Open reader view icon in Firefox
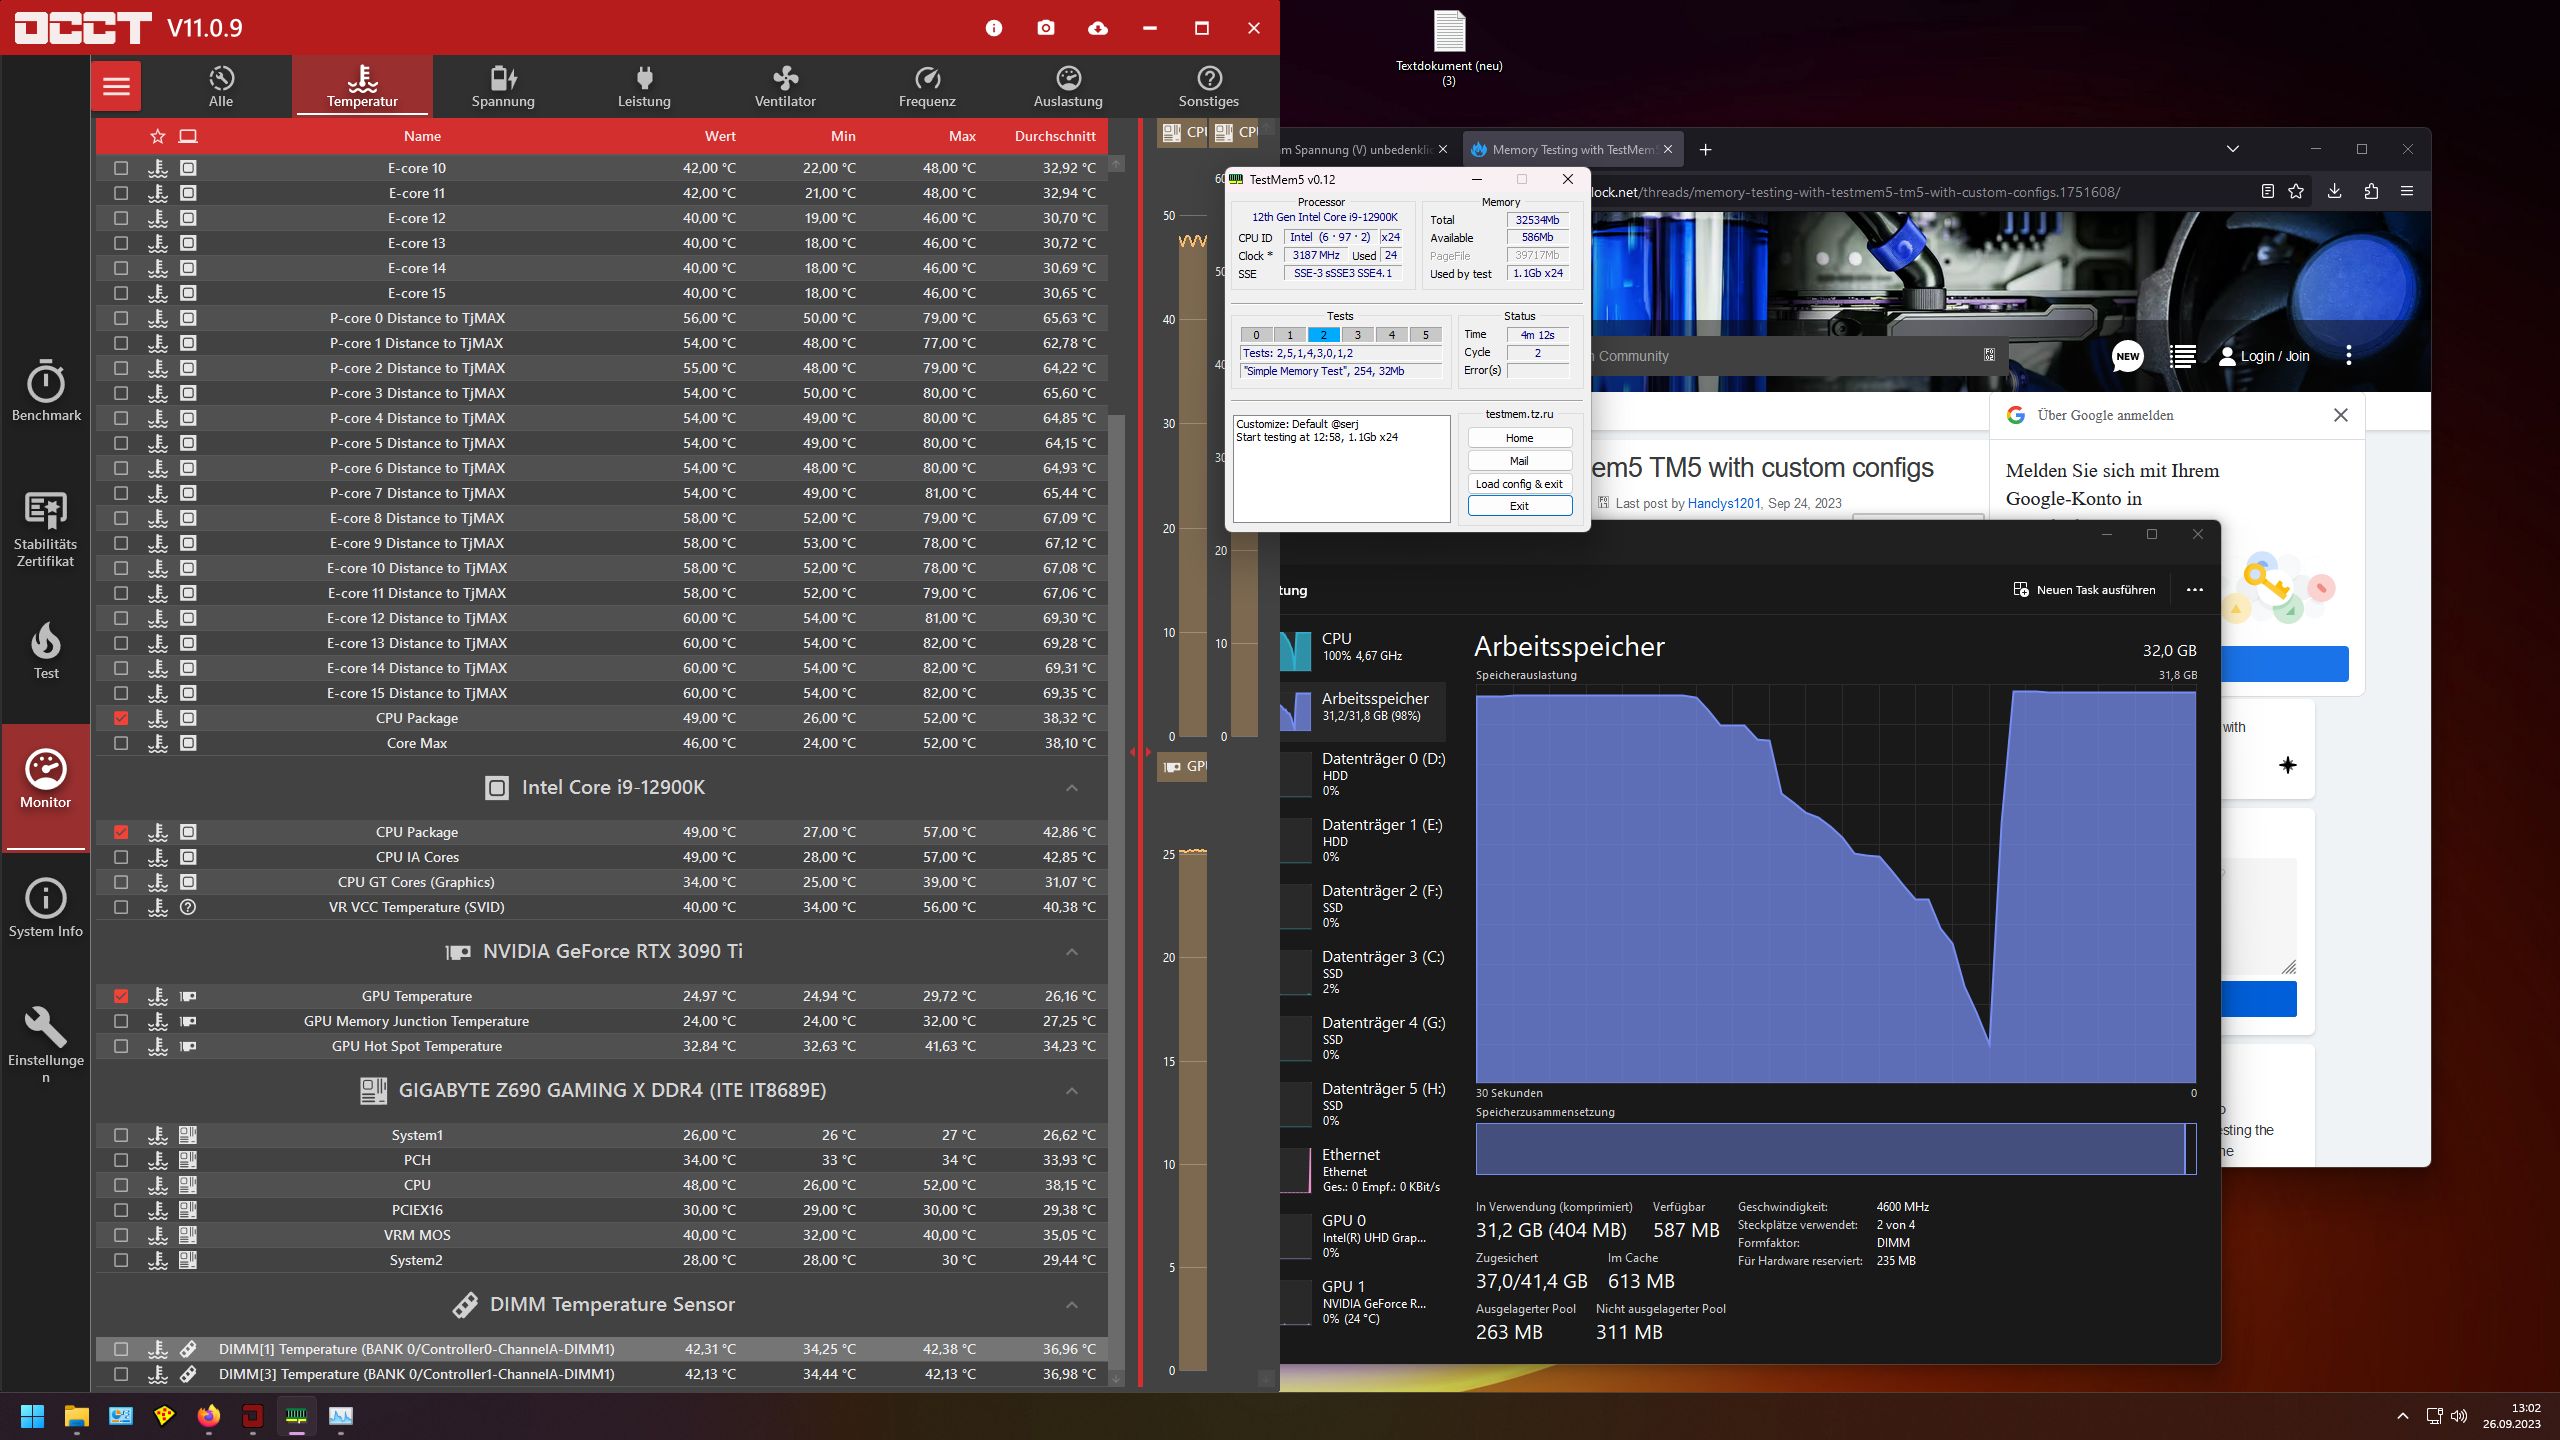2560x1440 pixels. 2268,191
